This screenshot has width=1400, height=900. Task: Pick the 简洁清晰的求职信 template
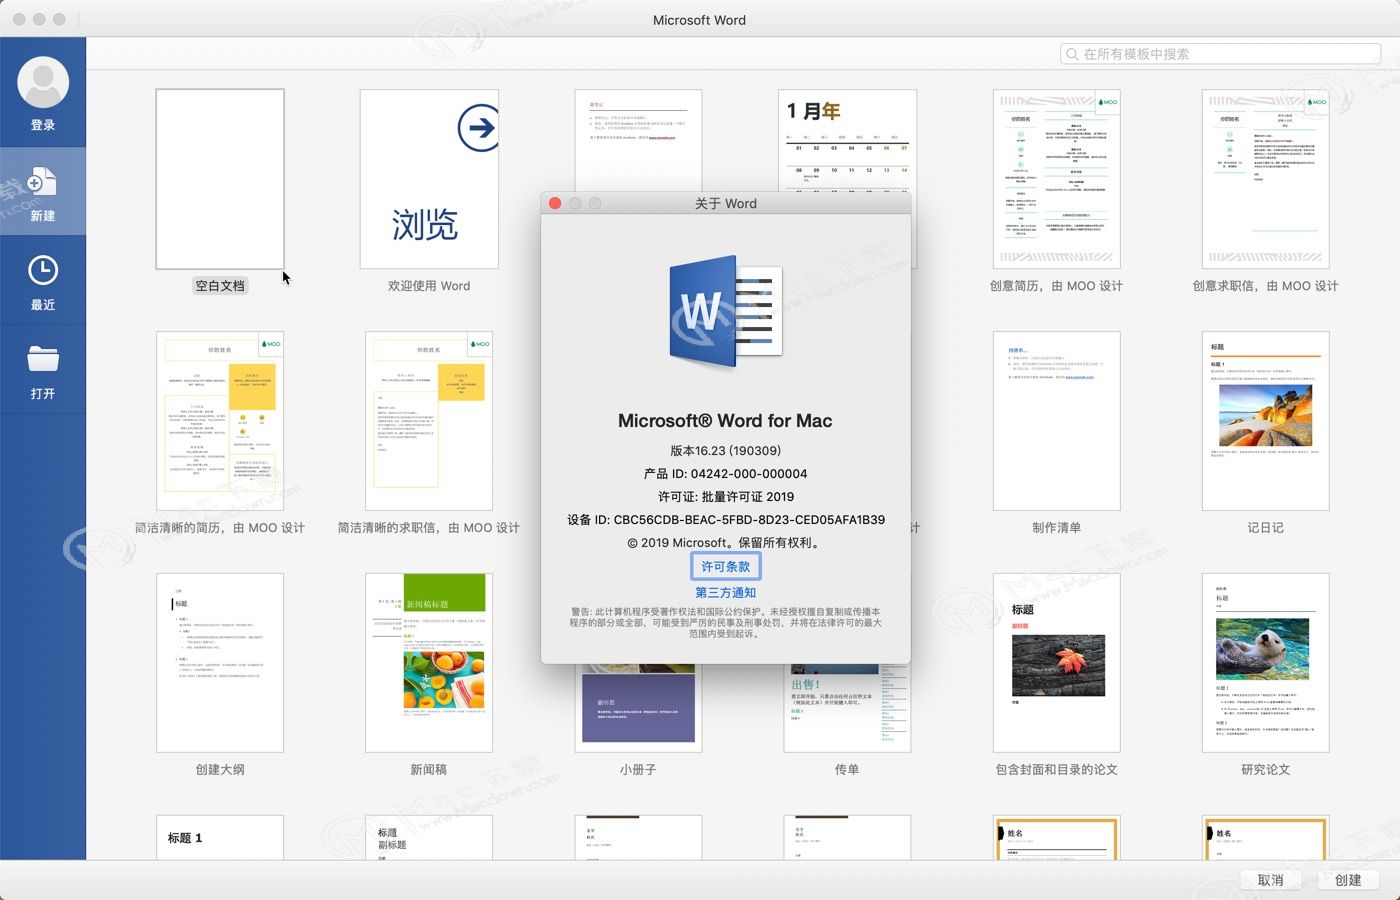tap(429, 421)
